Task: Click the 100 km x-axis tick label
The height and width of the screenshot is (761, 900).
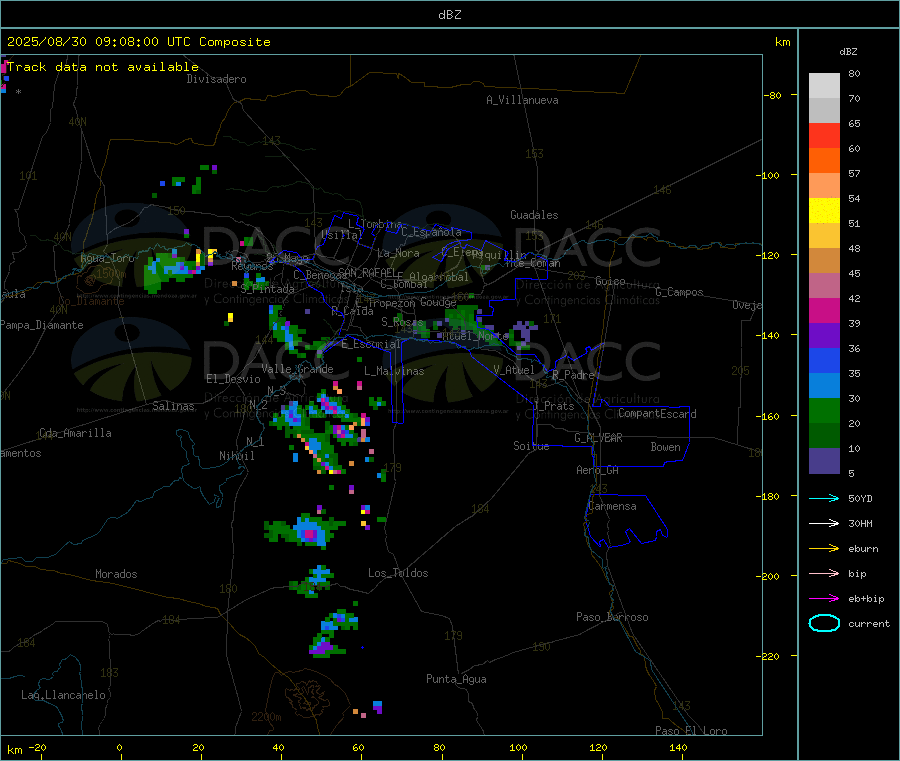Action: pyautogui.click(x=518, y=747)
